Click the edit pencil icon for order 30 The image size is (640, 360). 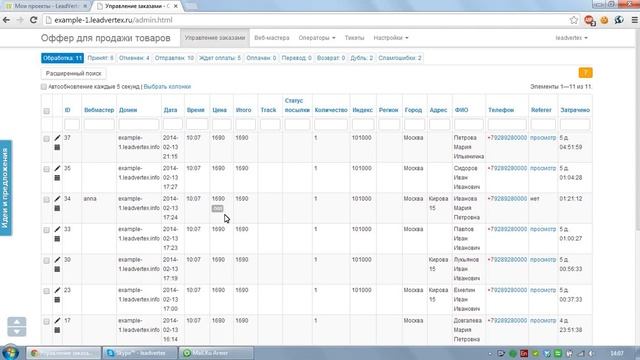[x=57, y=260]
